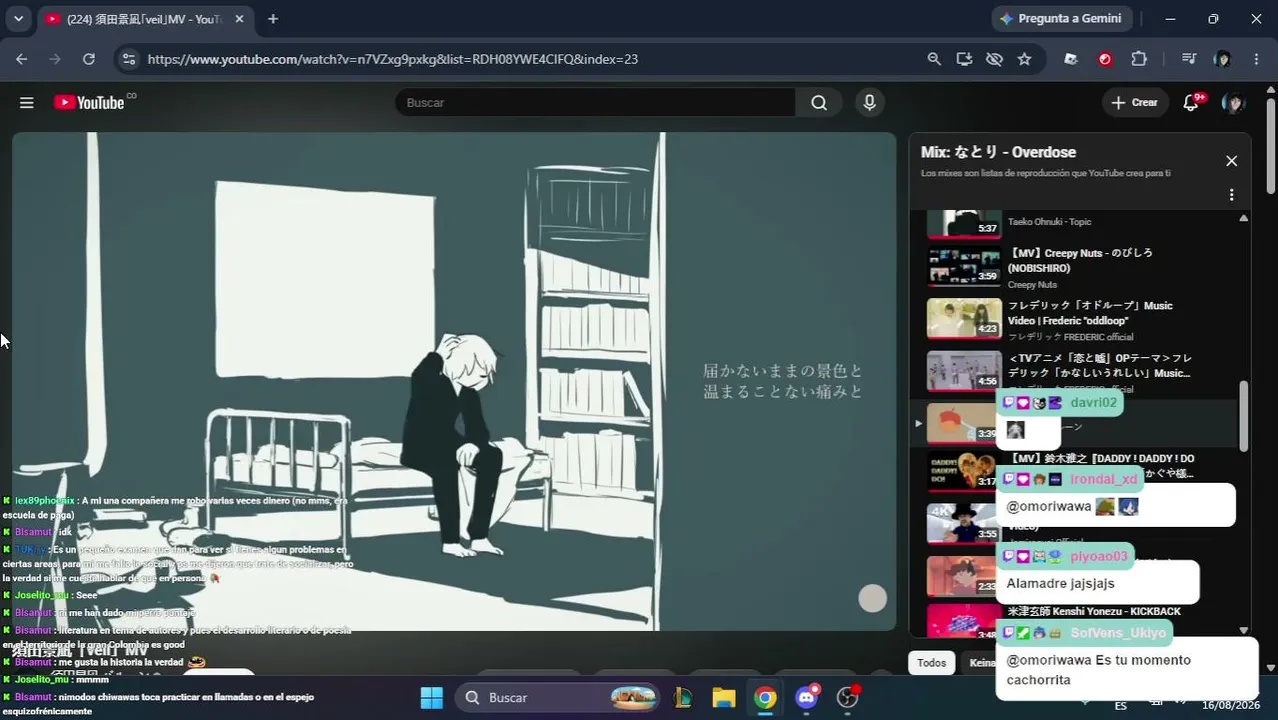1278x720 pixels.
Task: Click the Windows taskbar Buscar search box
Action: click(x=558, y=697)
